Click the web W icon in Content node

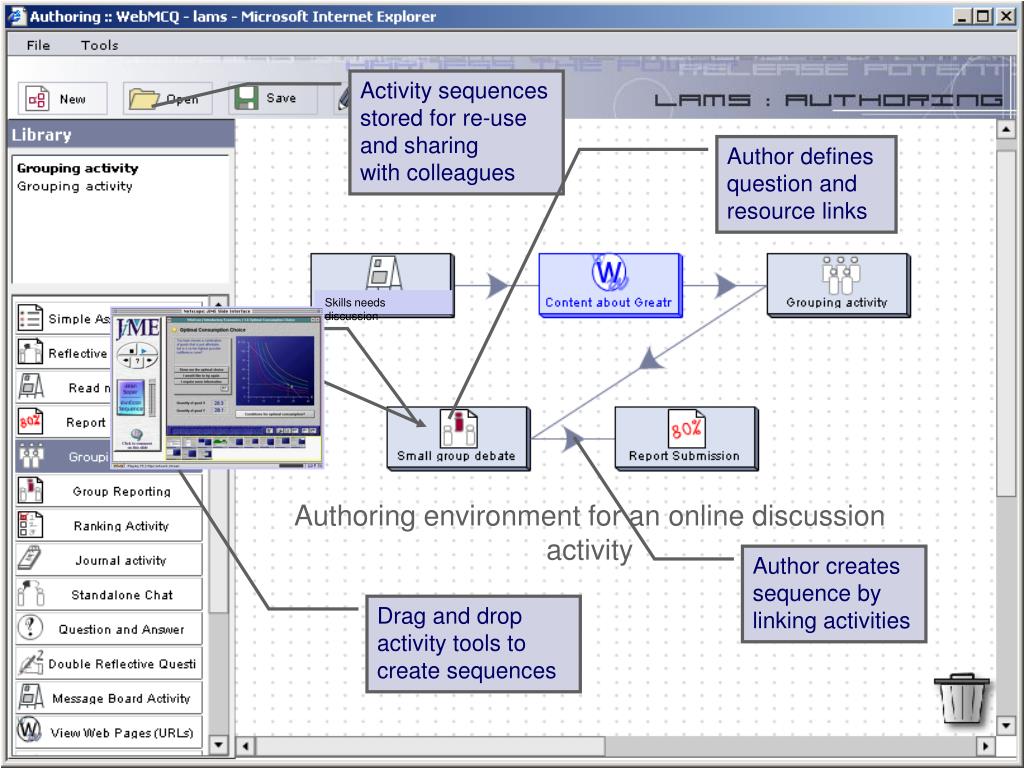[609, 272]
